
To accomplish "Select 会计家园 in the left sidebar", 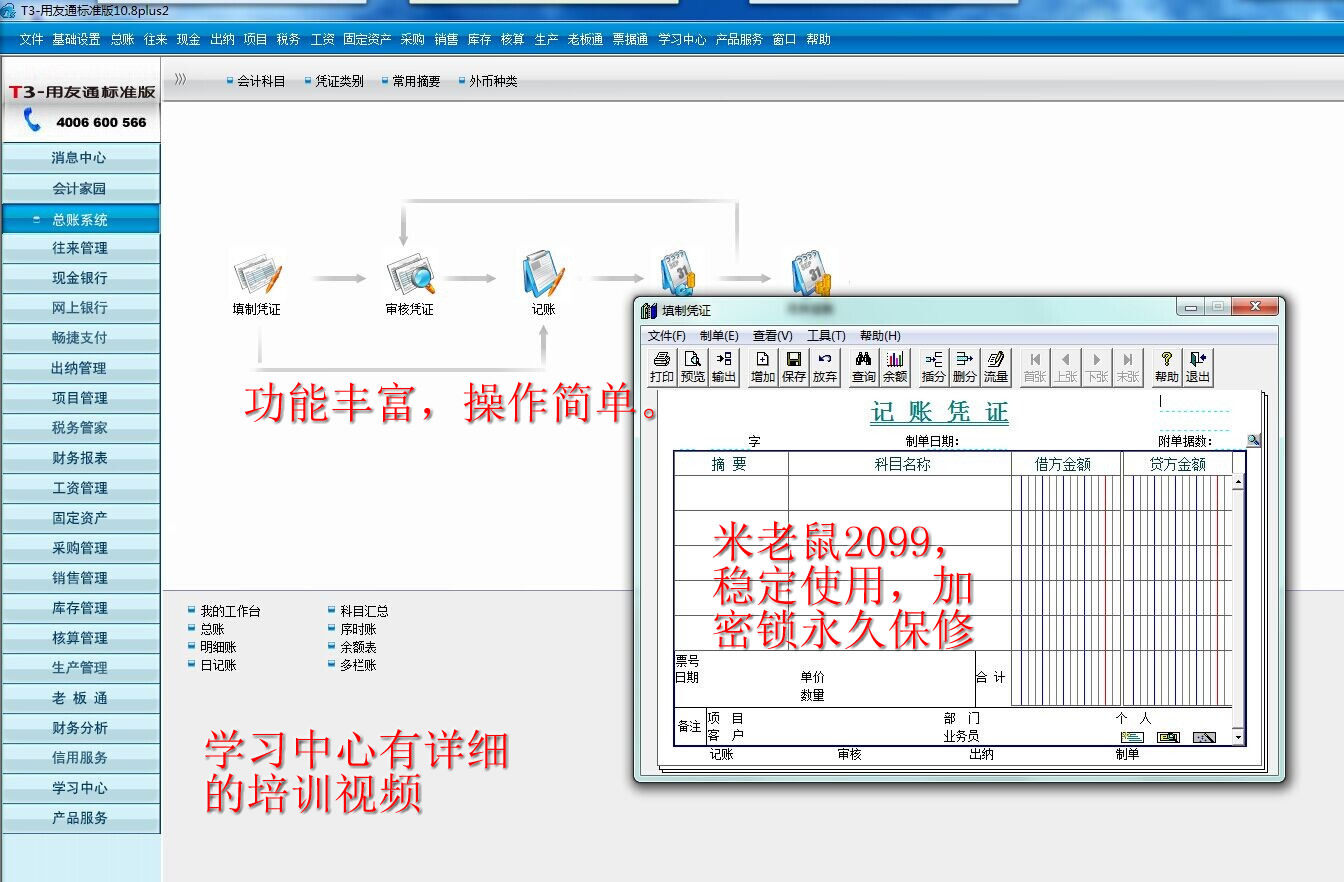I will (80, 188).
